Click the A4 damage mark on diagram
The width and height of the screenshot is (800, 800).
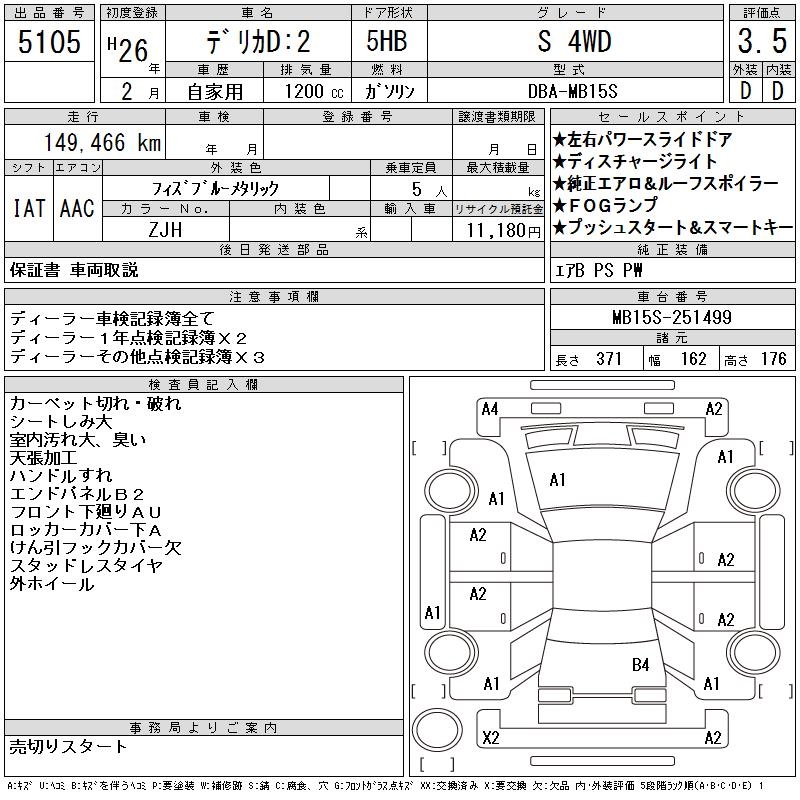490,409
